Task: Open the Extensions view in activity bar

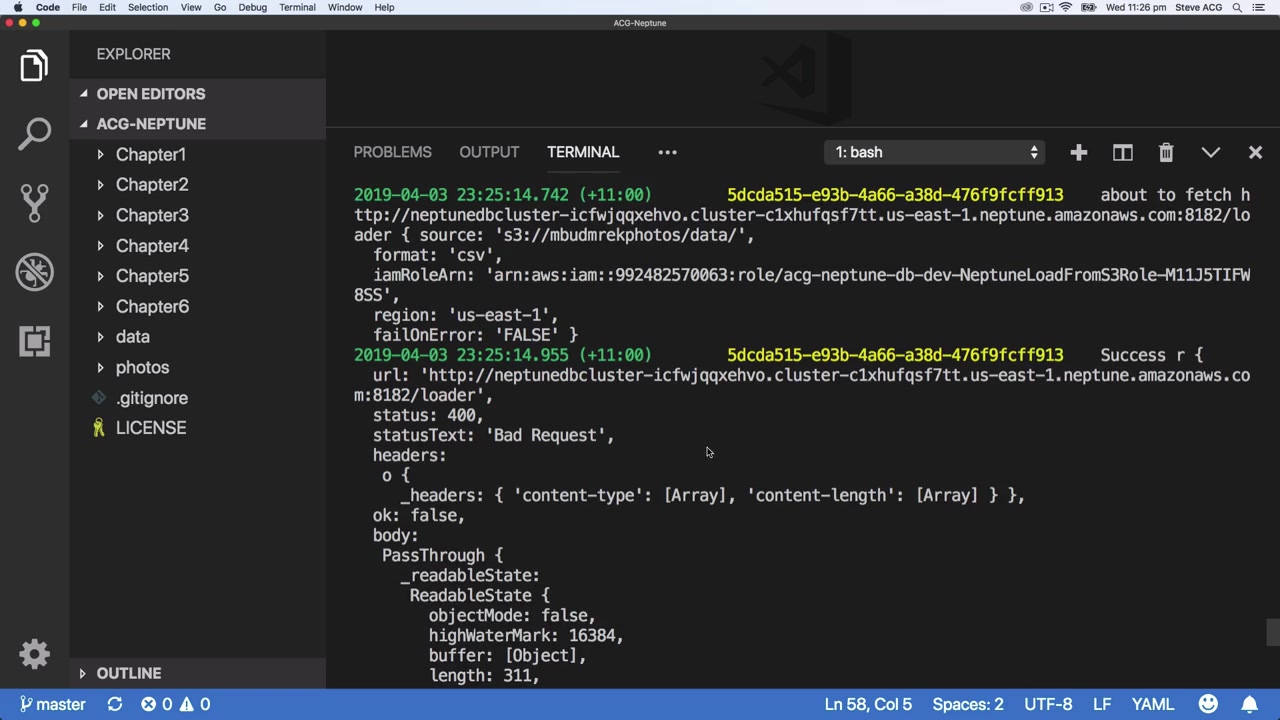Action: pyautogui.click(x=34, y=341)
